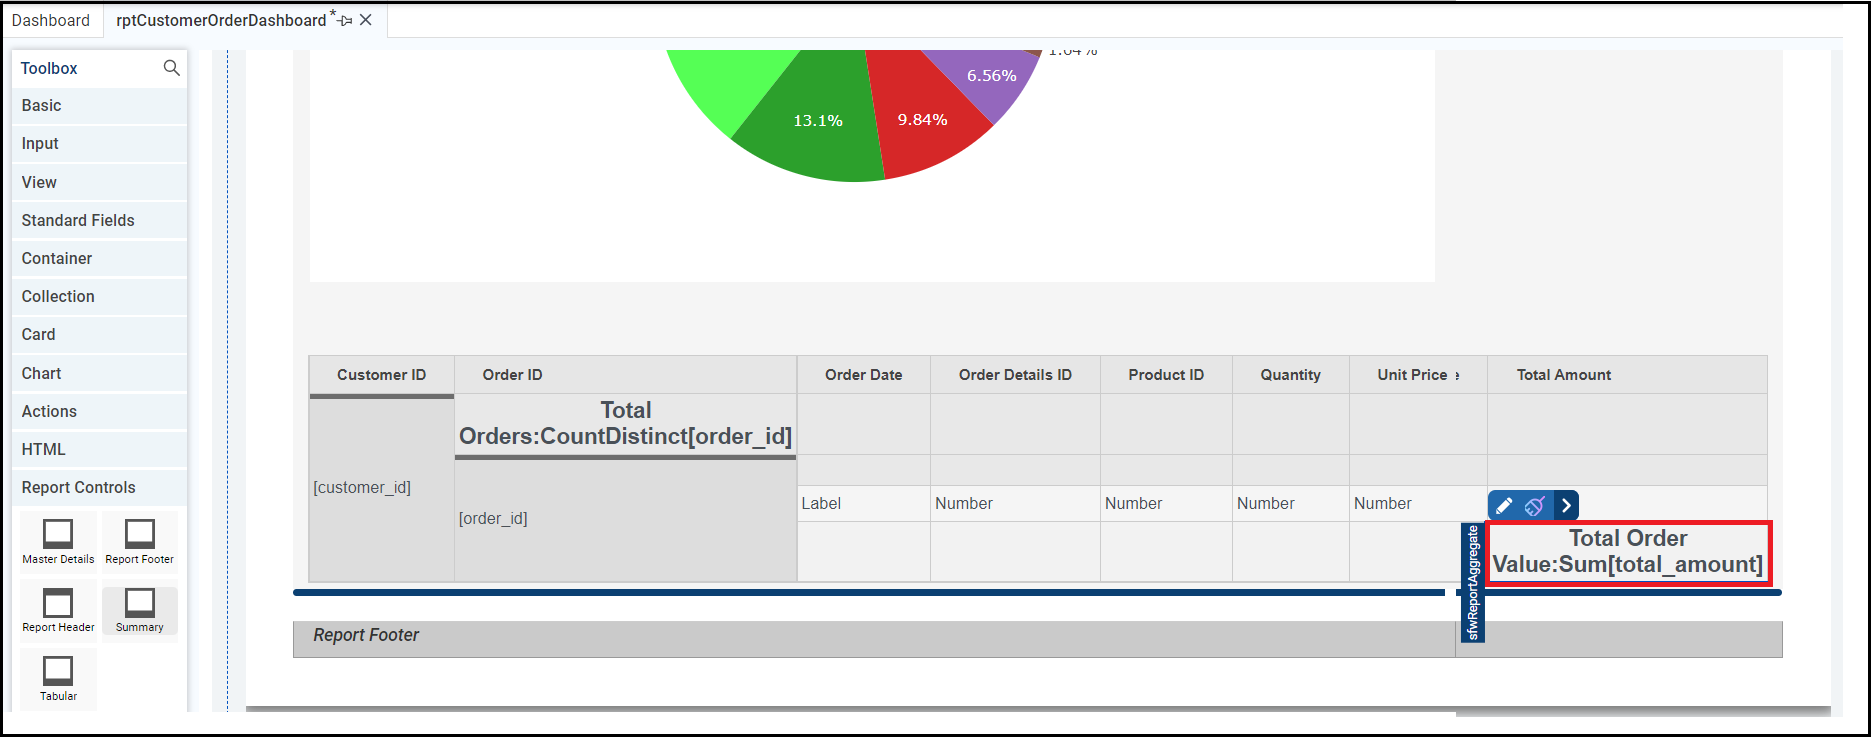Screen dimensions: 1871x737
Task: Select the Label cell under Order Date
Action: (864, 504)
